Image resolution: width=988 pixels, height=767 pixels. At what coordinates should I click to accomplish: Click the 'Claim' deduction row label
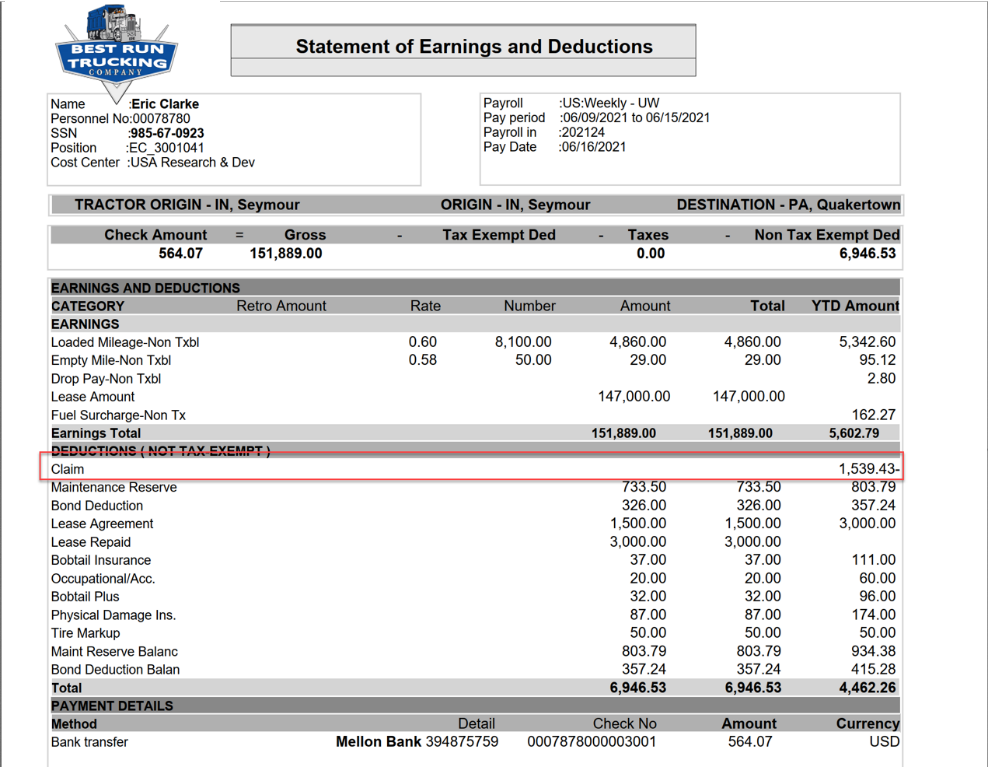(67, 470)
